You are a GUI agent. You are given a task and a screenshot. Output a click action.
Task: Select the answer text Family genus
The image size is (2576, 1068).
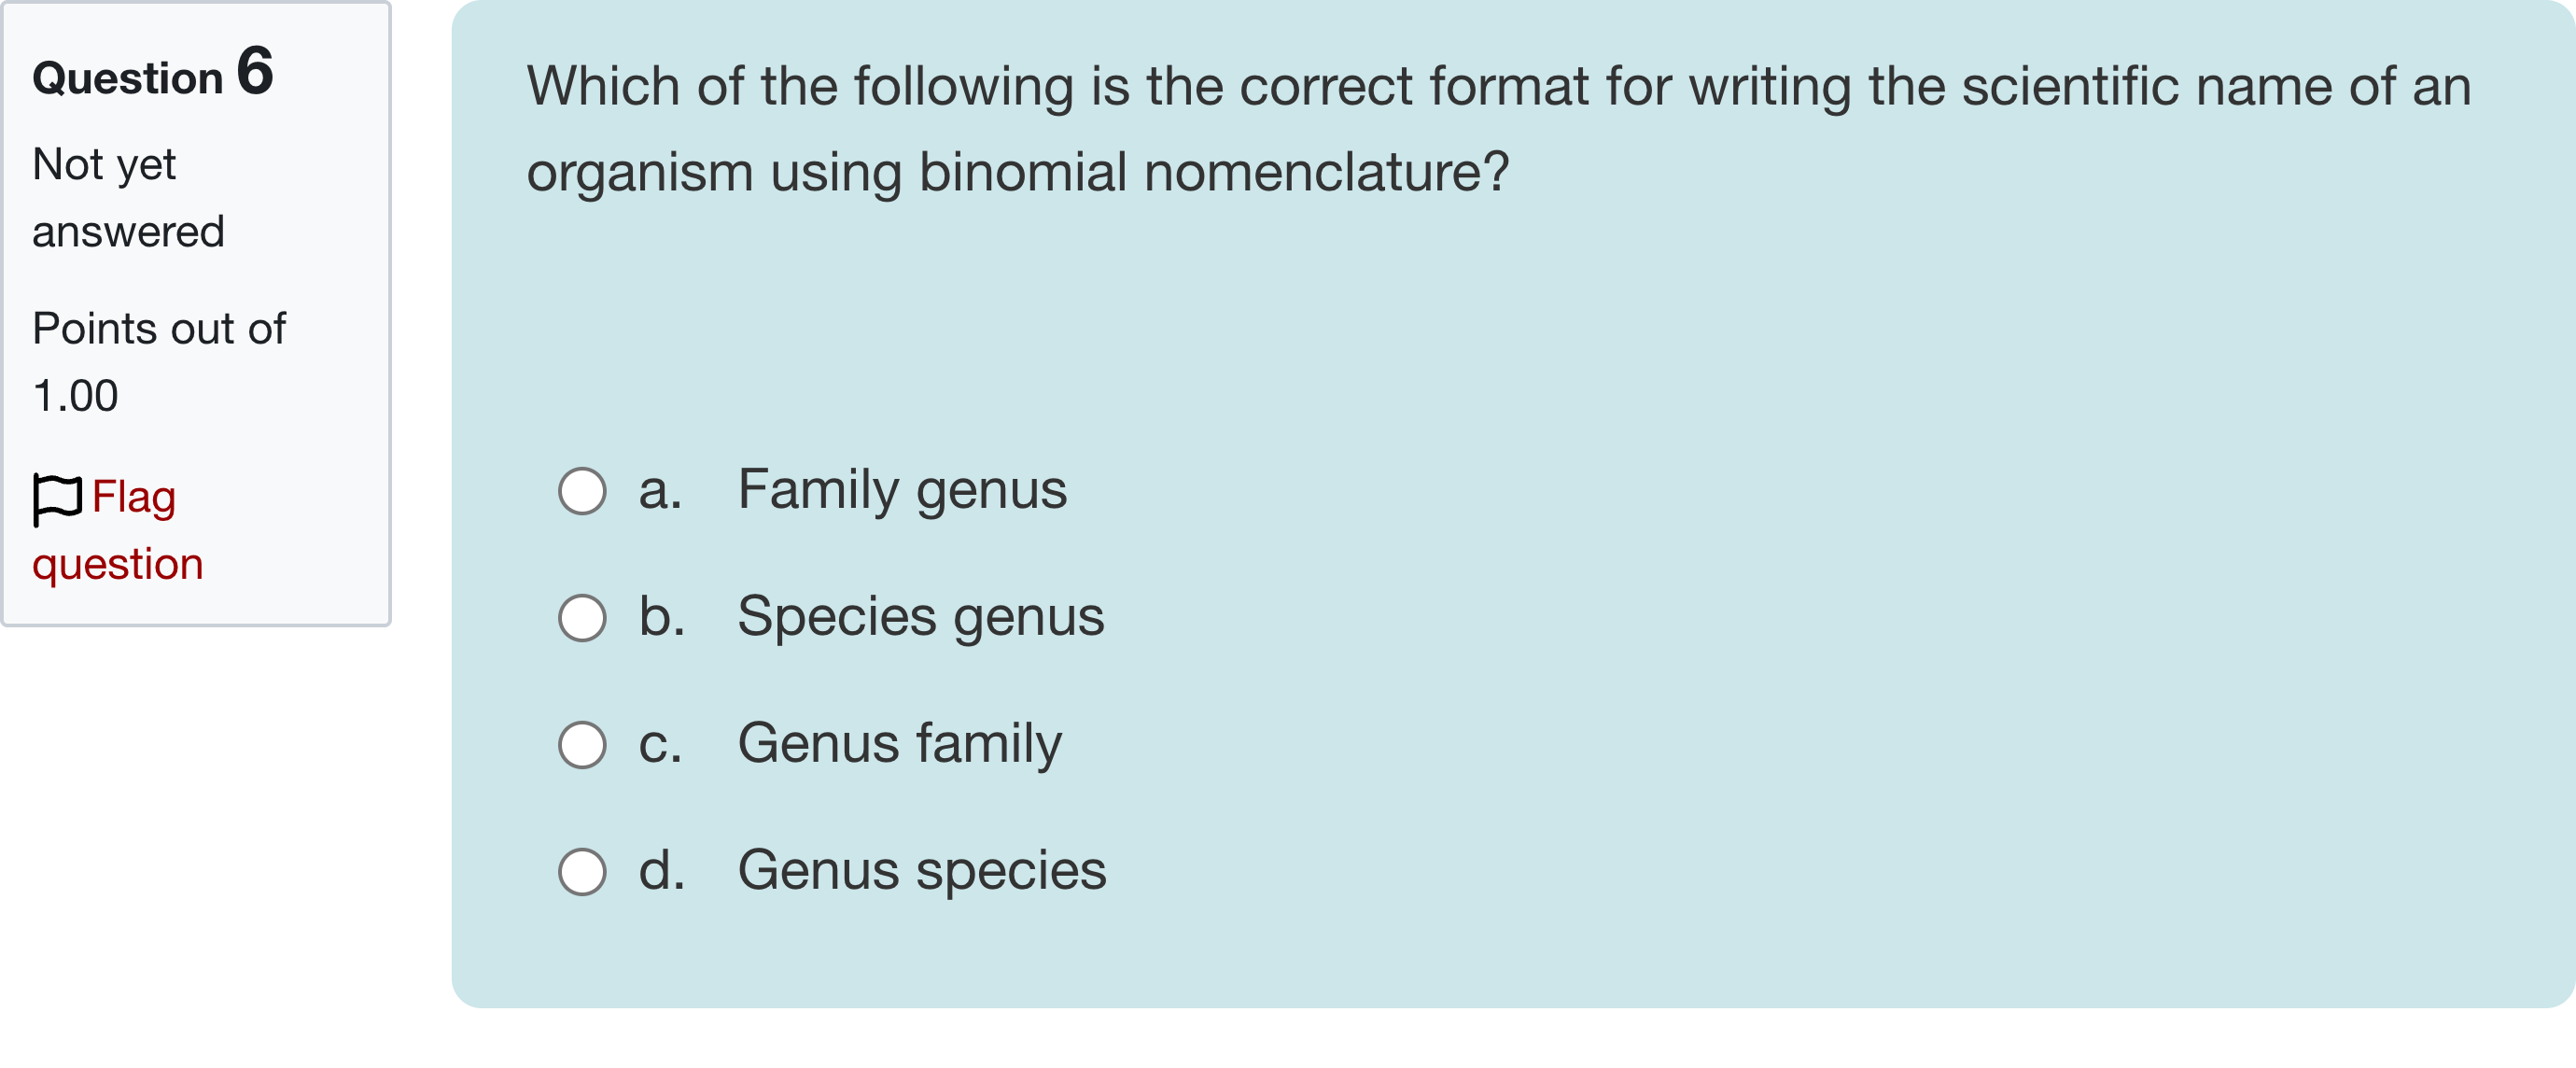point(902,490)
